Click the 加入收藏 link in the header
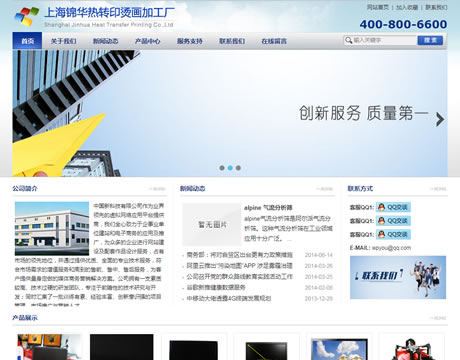This screenshot has width=460, height=360. click(407, 7)
